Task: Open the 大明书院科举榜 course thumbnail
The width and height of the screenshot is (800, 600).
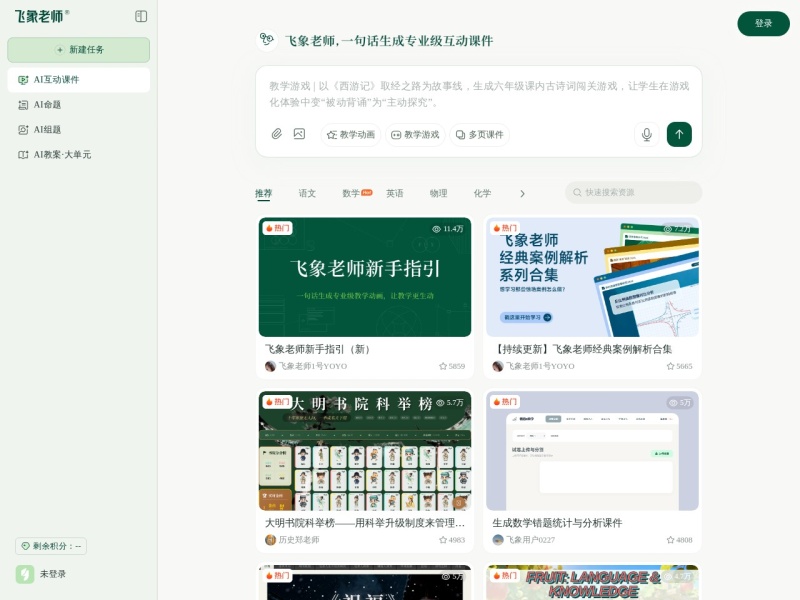Action: pos(365,450)
